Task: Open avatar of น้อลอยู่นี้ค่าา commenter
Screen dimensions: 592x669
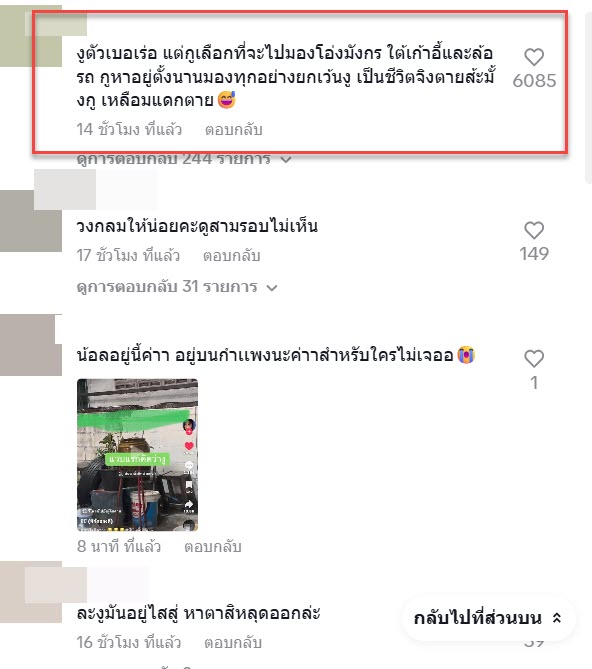Action: coord(31,345)
